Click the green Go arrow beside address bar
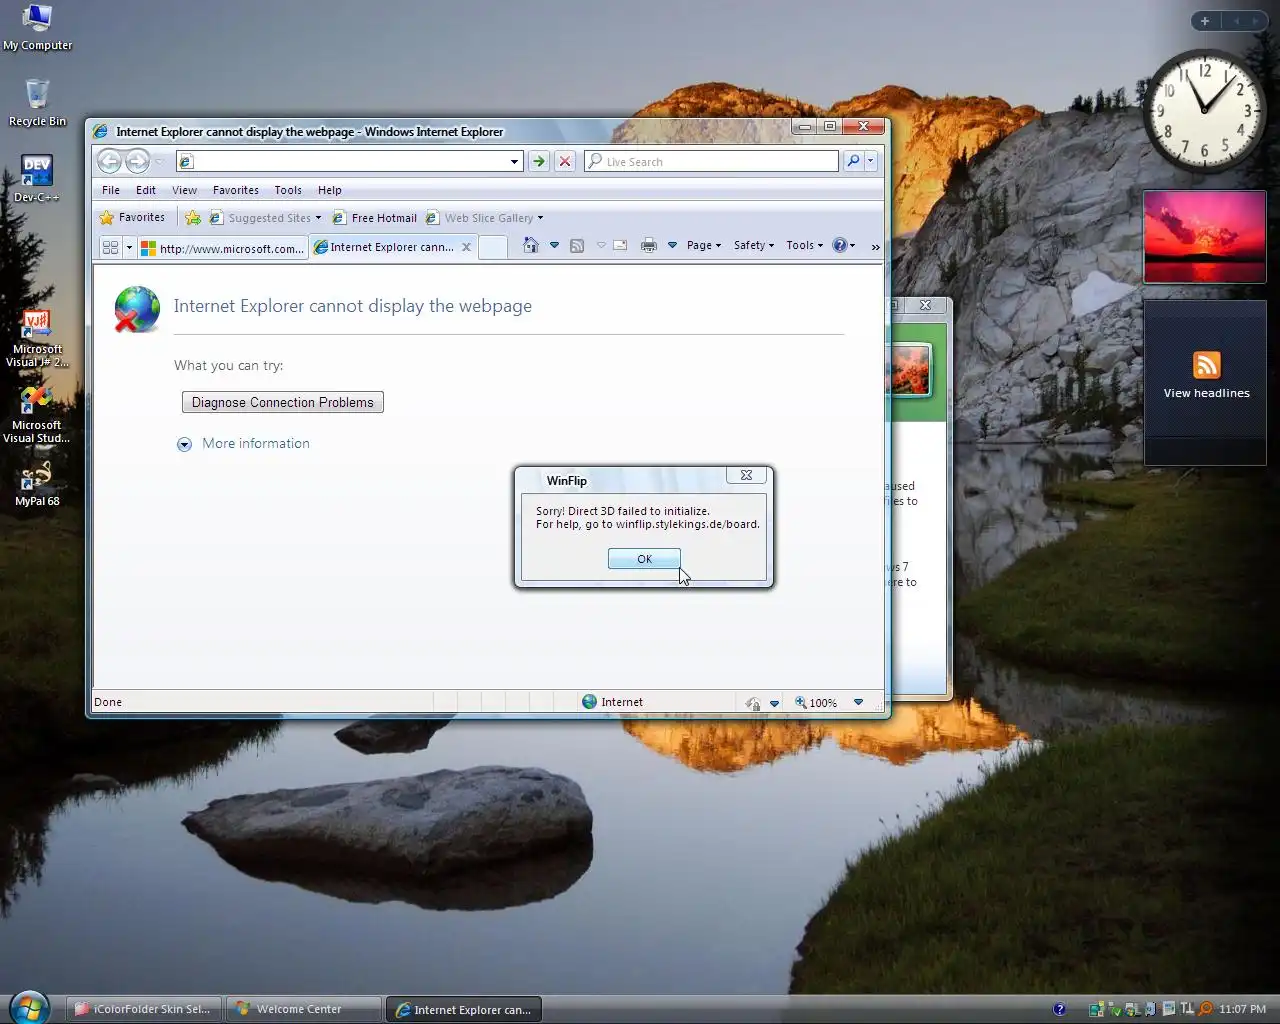 click(538, 161)
